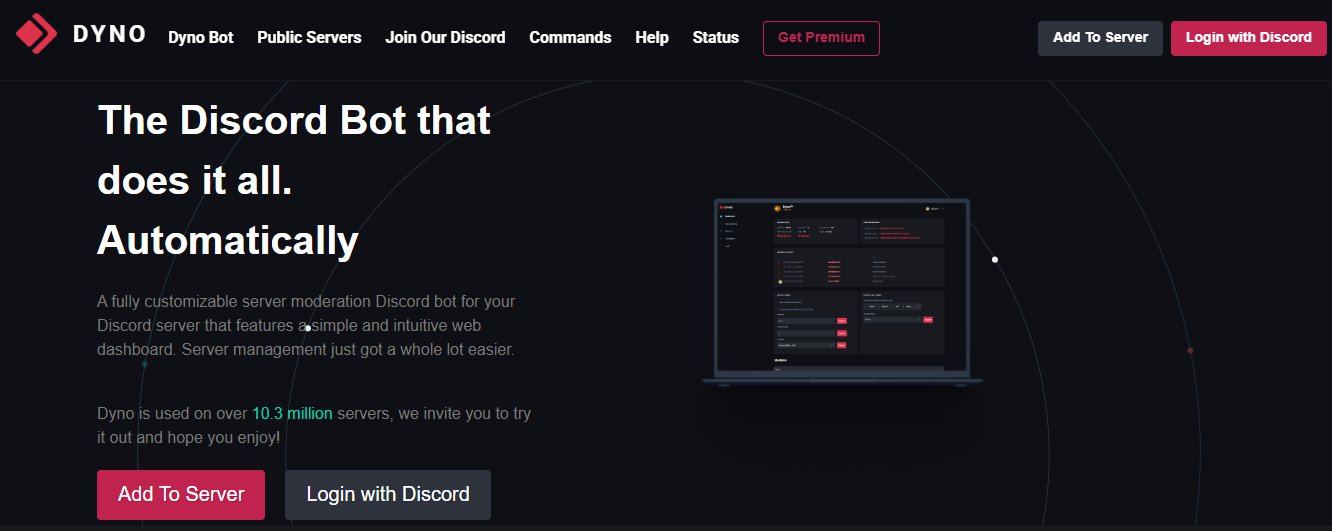The image size is (1332, 531).
Task: Click the outlined Get Premium button
Action: 821,38
